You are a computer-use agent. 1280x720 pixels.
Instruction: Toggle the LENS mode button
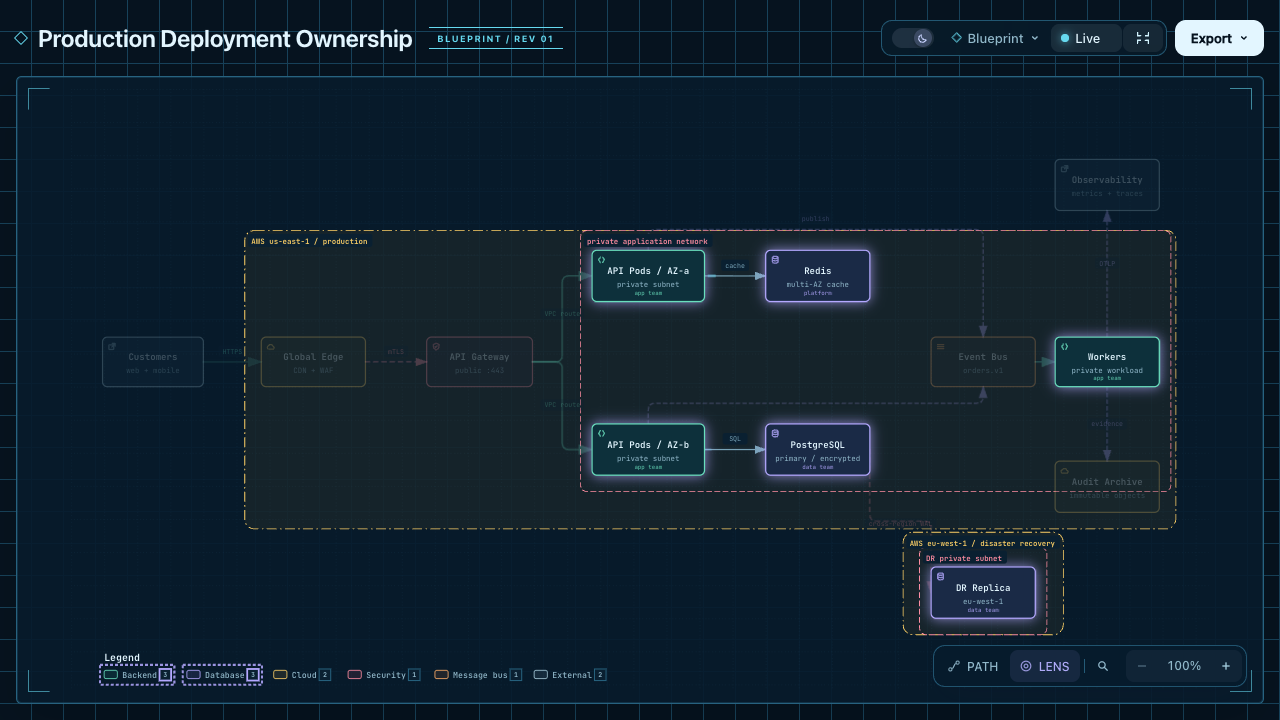[1044, 666]
